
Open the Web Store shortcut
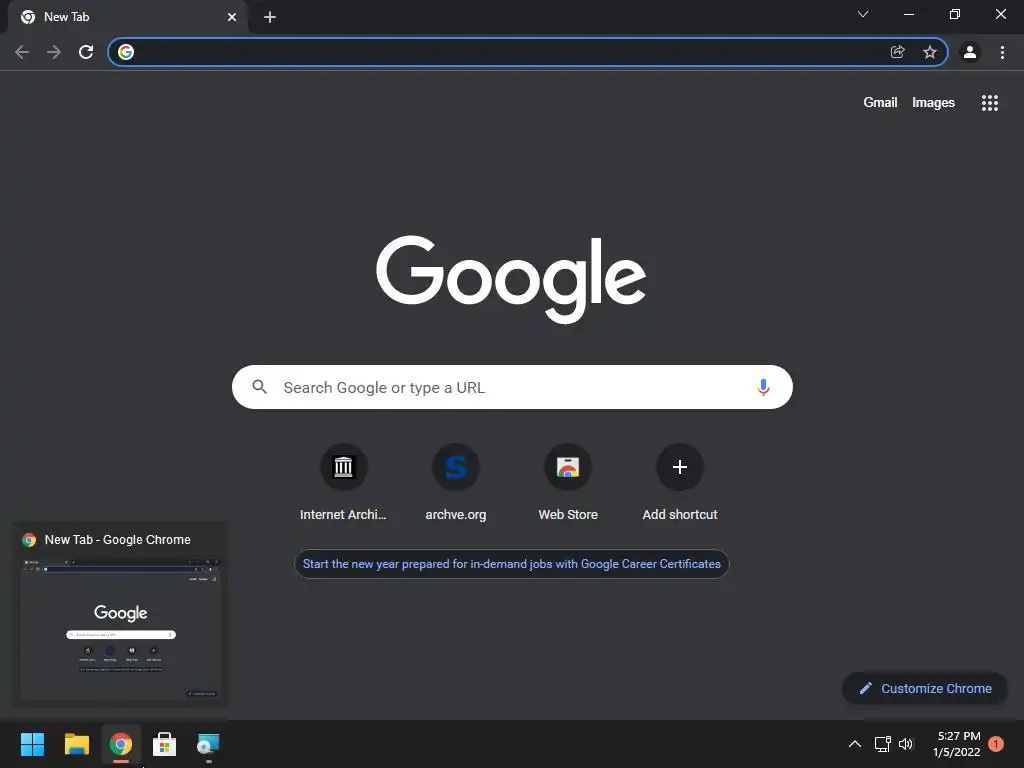point(568,483)
